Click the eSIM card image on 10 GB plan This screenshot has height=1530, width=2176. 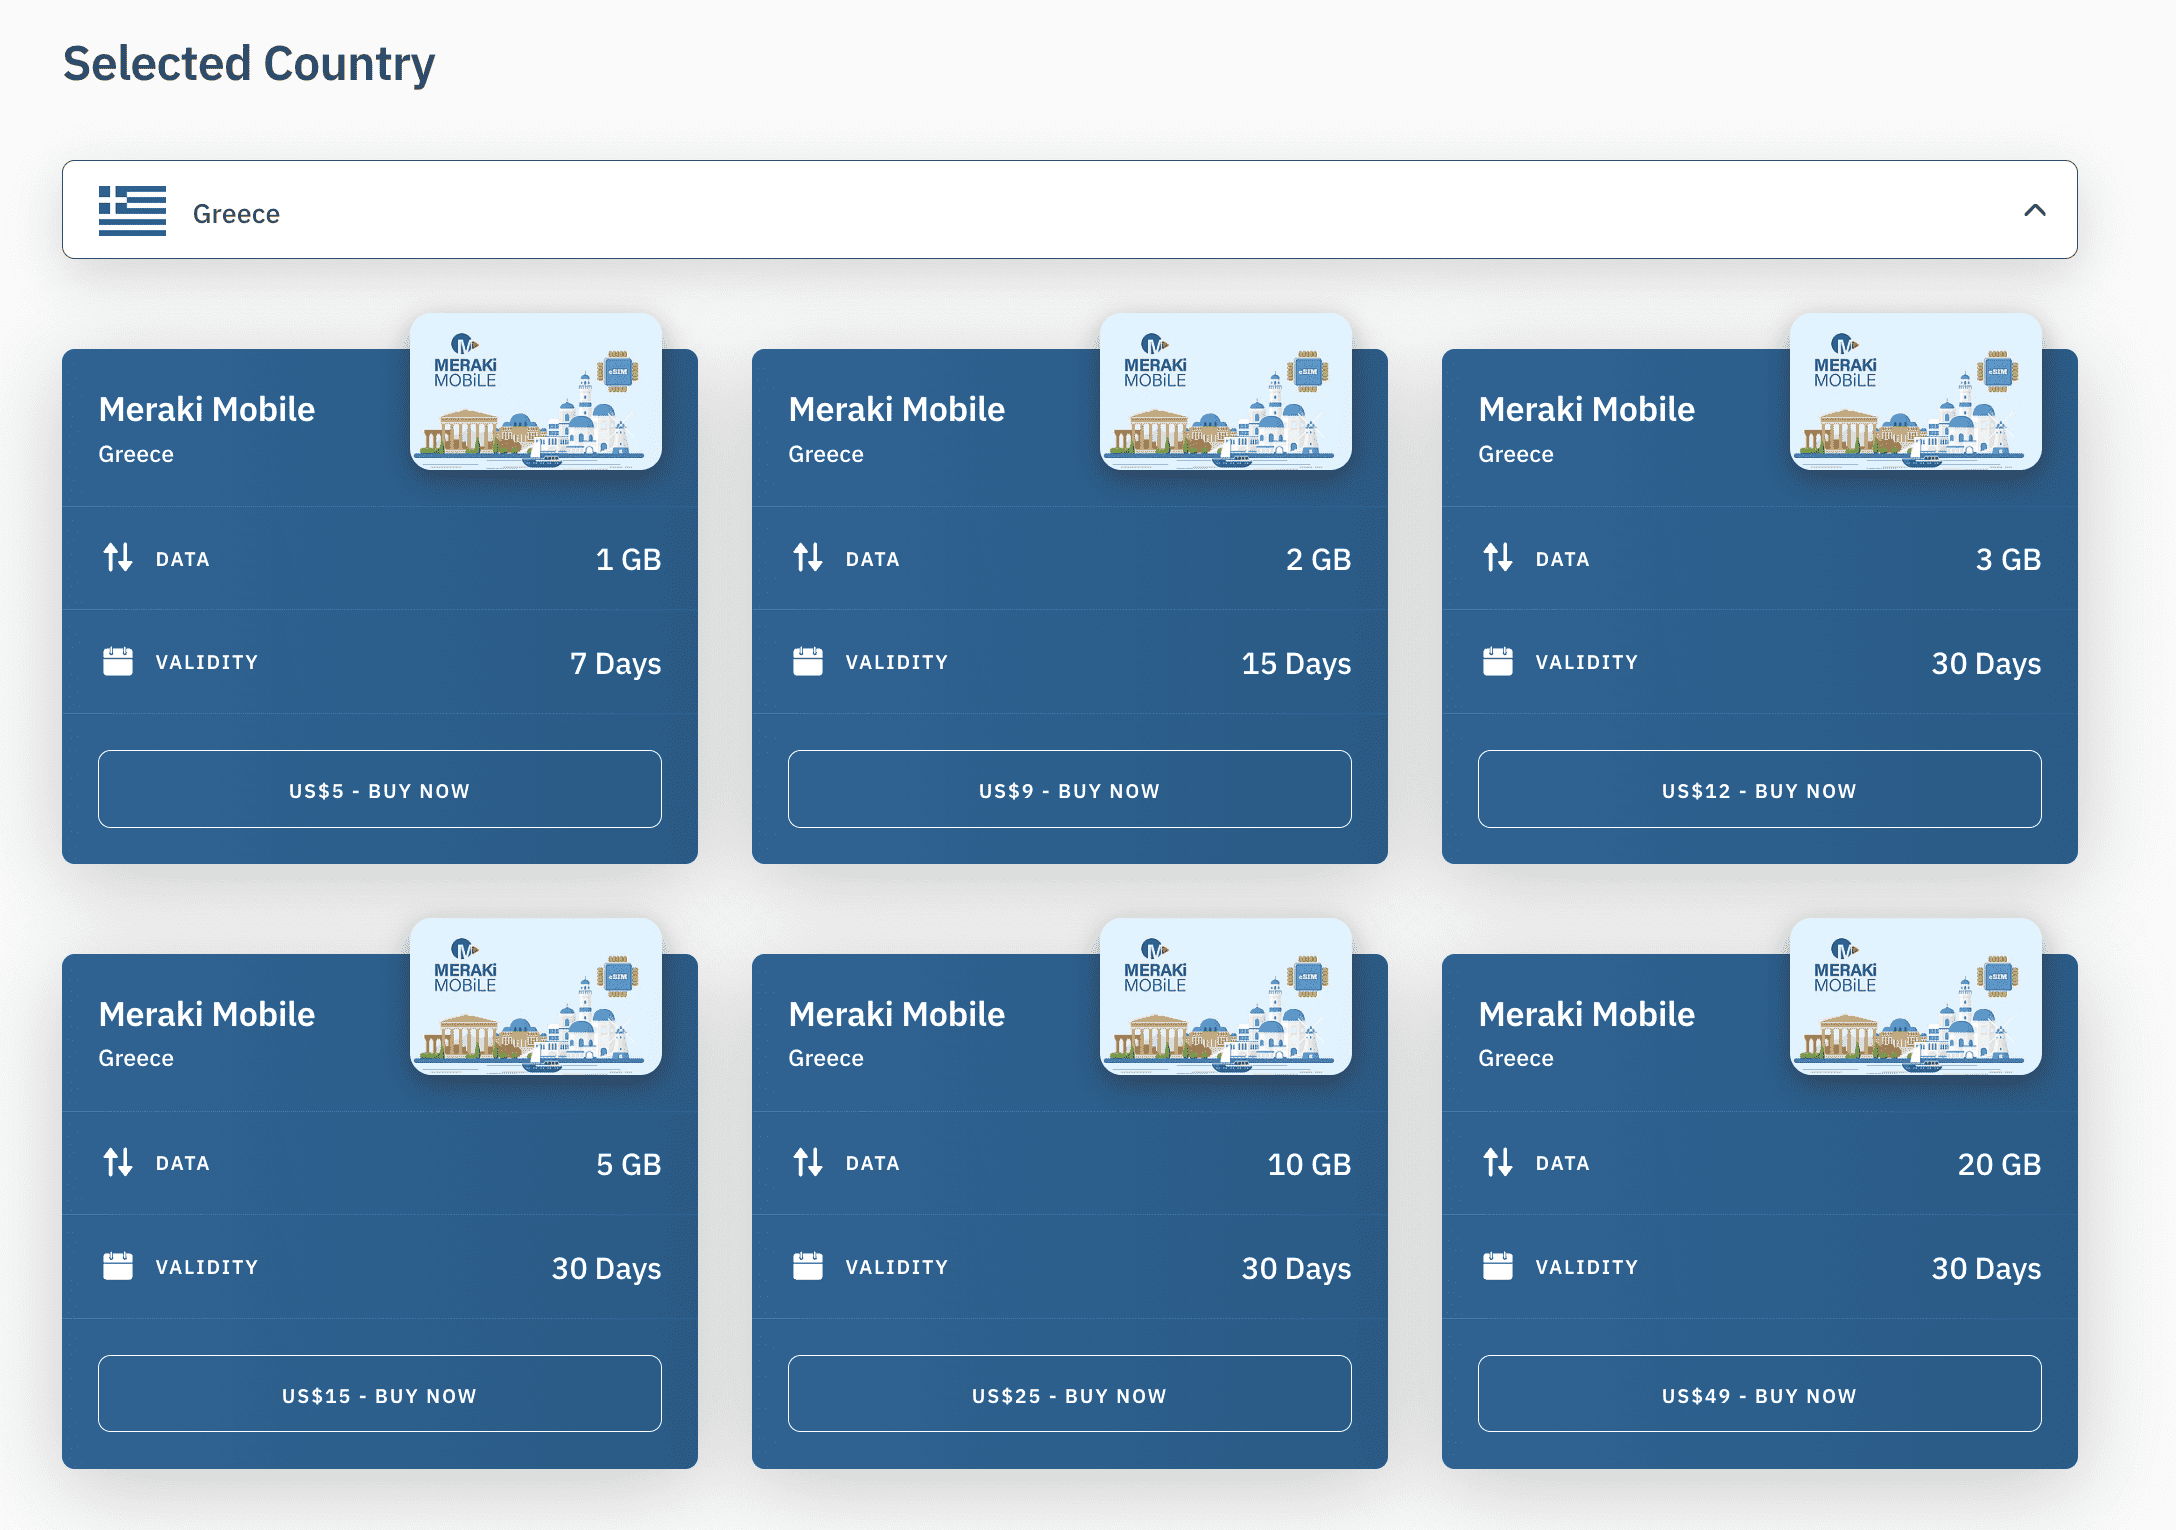tap(1226, 997)
